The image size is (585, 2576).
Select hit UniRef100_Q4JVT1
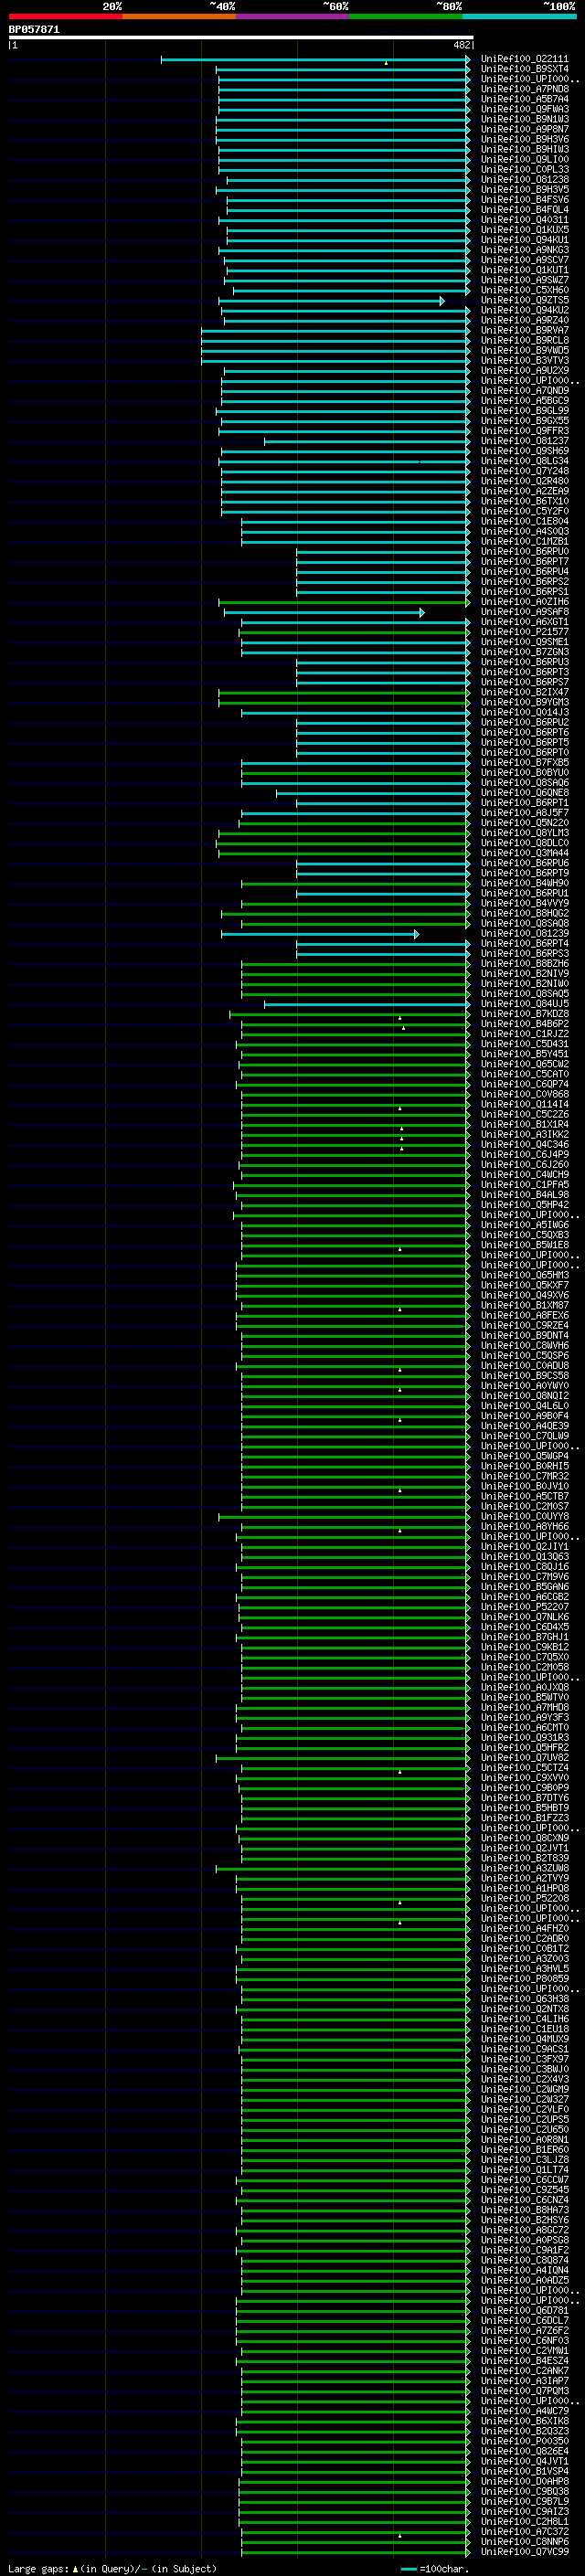coord(524,2461)
